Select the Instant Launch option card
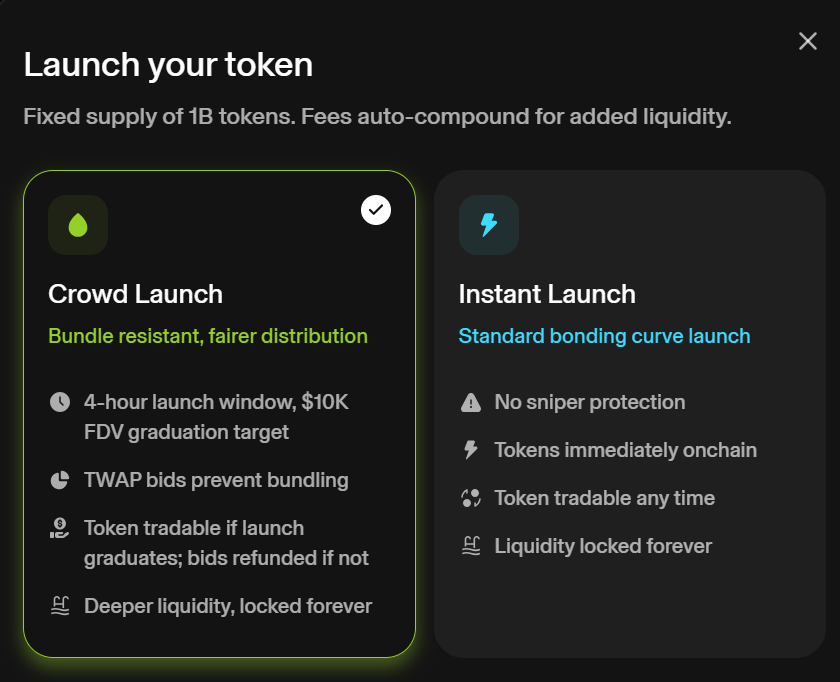The image size is (840, 682). coord(629,414)
